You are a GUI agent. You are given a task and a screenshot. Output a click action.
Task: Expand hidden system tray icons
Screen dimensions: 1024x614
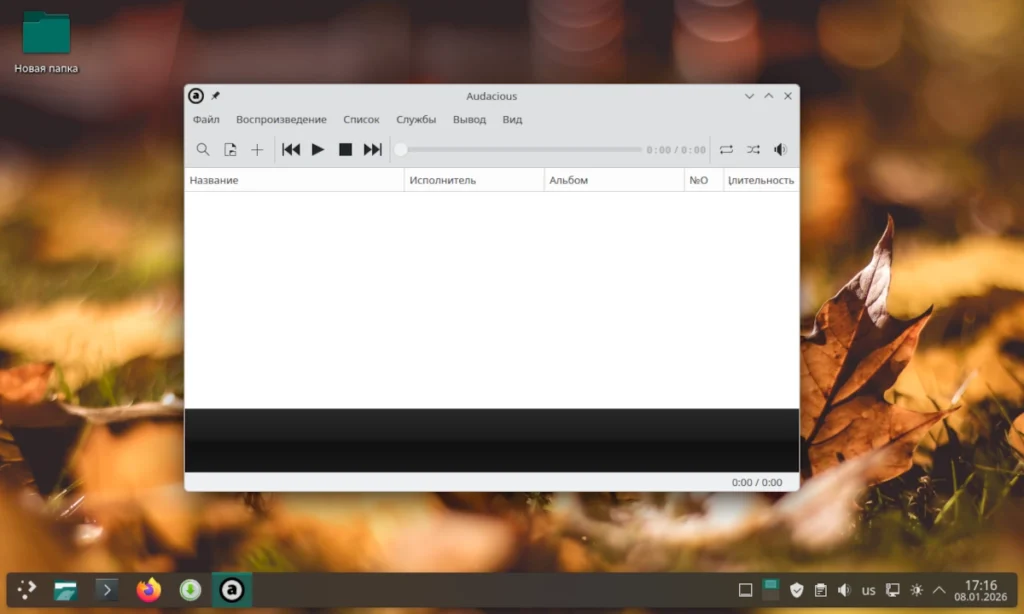click(939, 590)
